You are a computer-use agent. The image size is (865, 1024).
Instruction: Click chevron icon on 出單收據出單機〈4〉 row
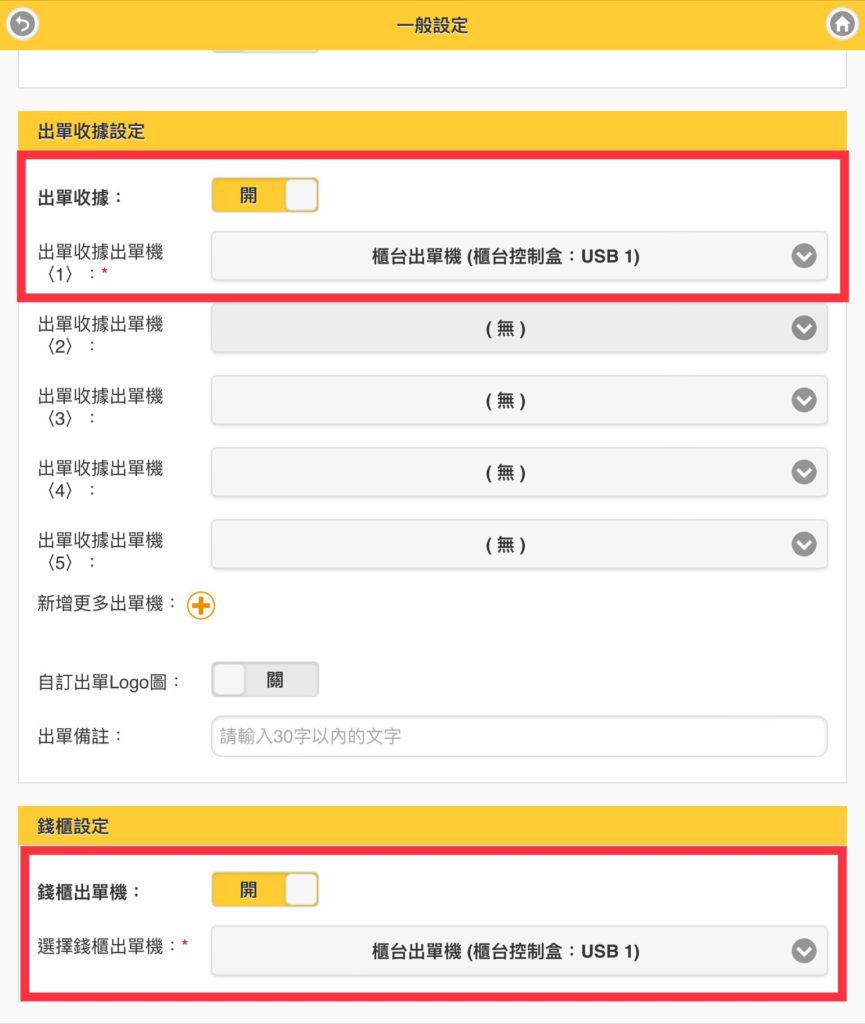tap(804, 472)
